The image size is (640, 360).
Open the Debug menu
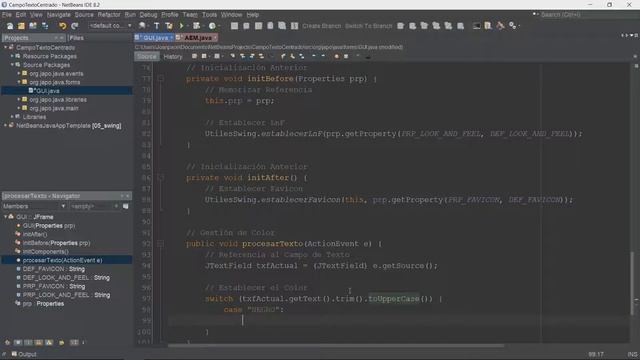click(148, 15)
